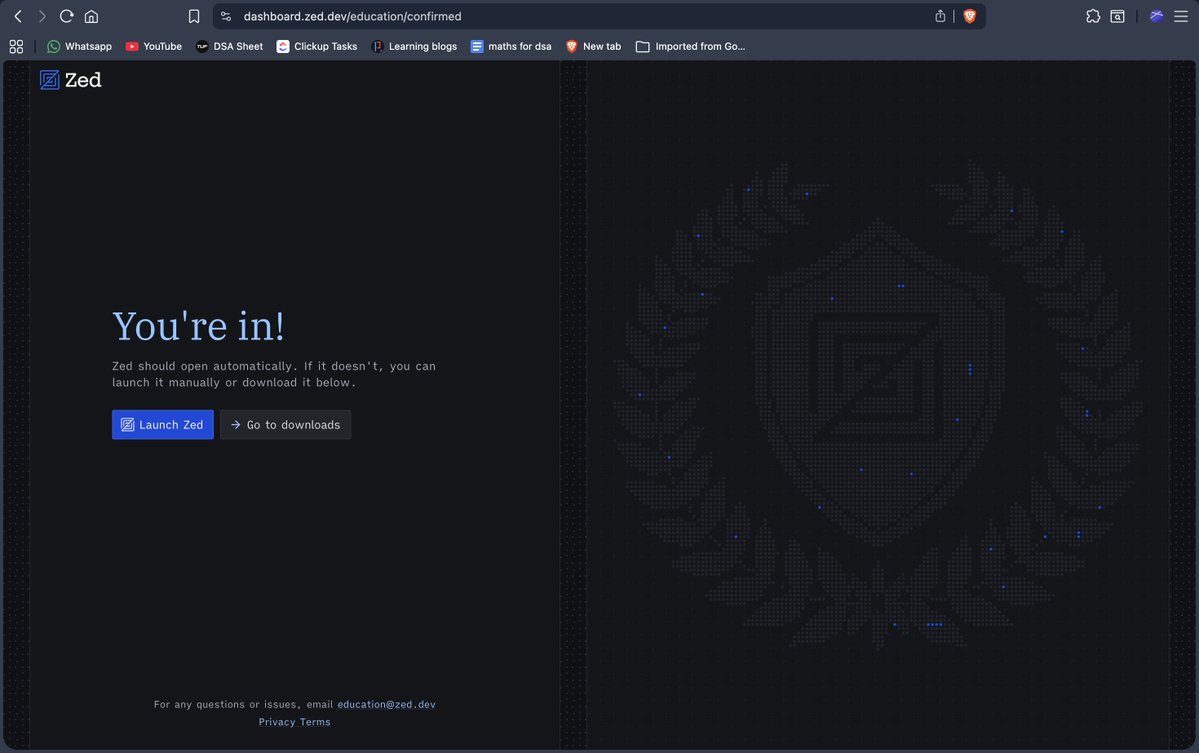Open the YouTube bookmark
Screen dimensions: 1199x753
point(154,47)
